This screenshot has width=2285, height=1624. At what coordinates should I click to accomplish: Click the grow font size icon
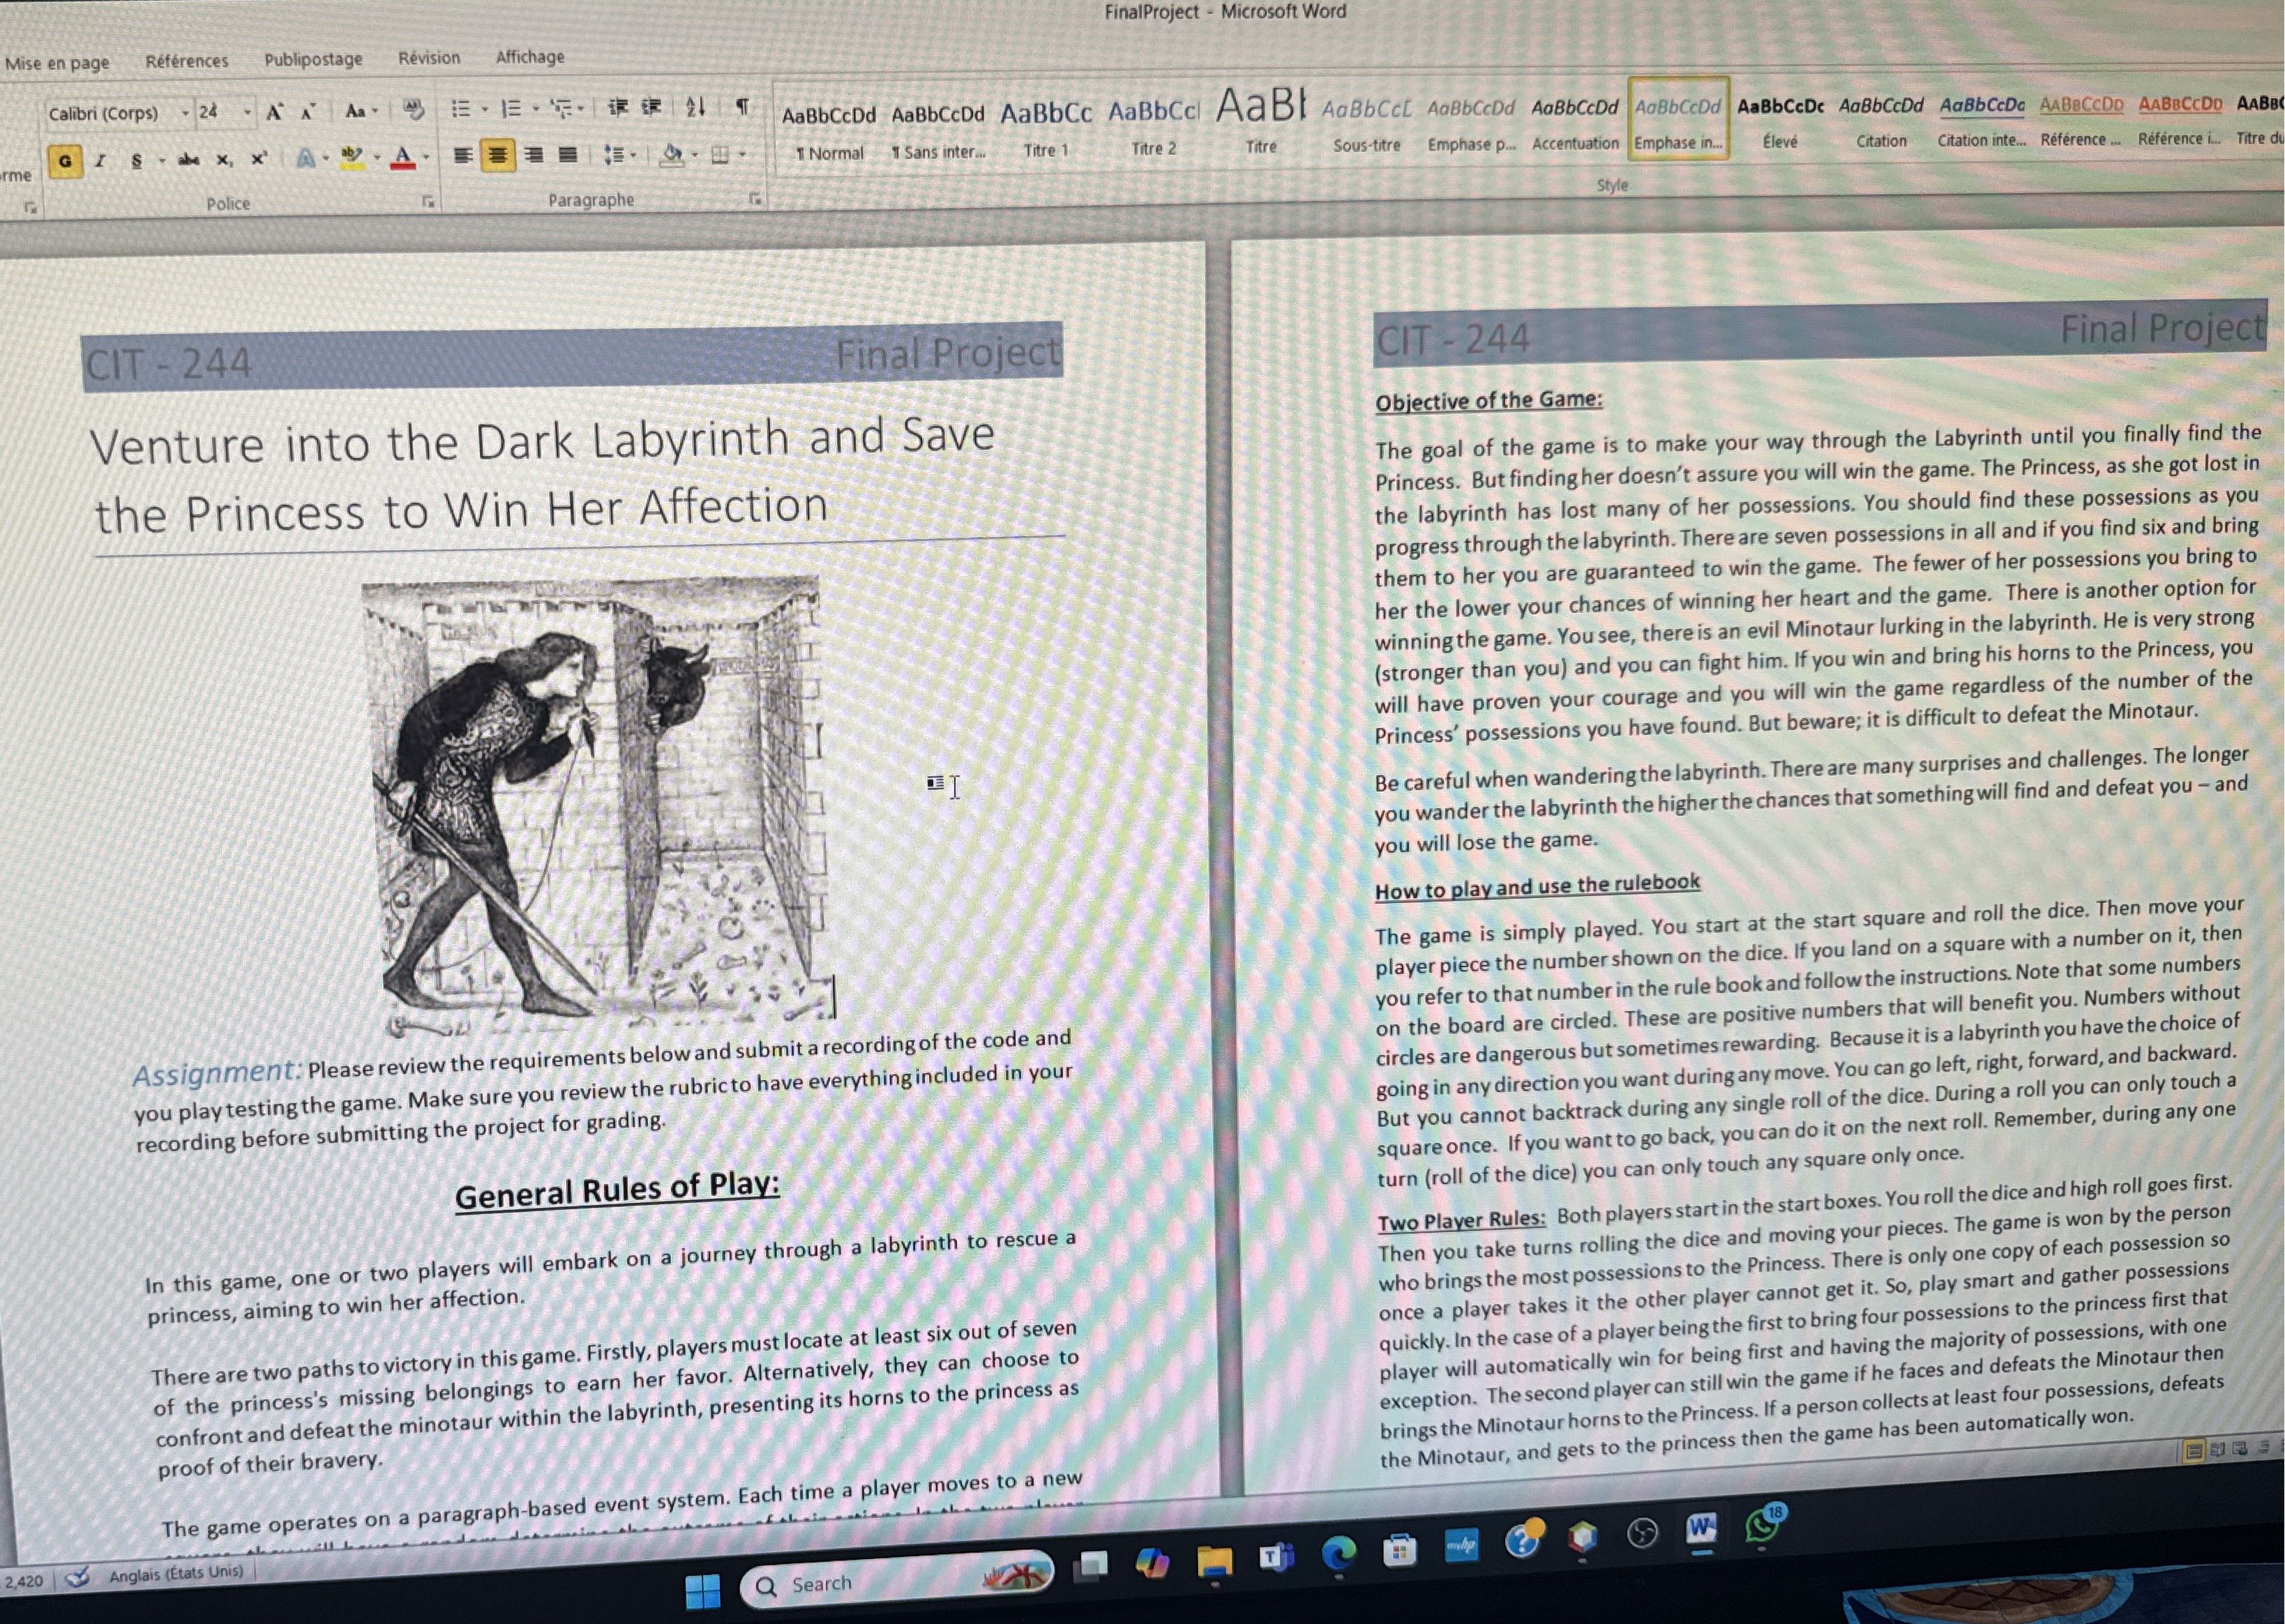coord(274,112)
